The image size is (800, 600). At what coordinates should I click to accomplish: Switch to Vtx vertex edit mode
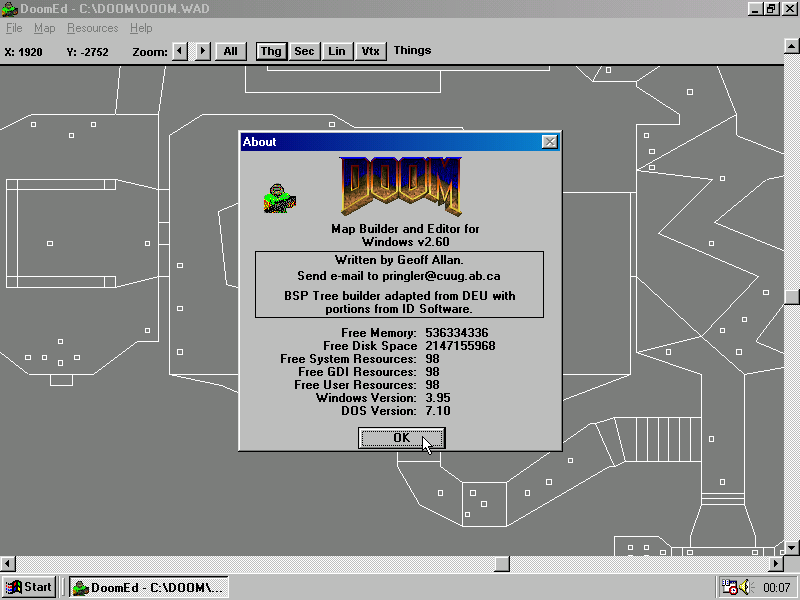click(370, 51)
